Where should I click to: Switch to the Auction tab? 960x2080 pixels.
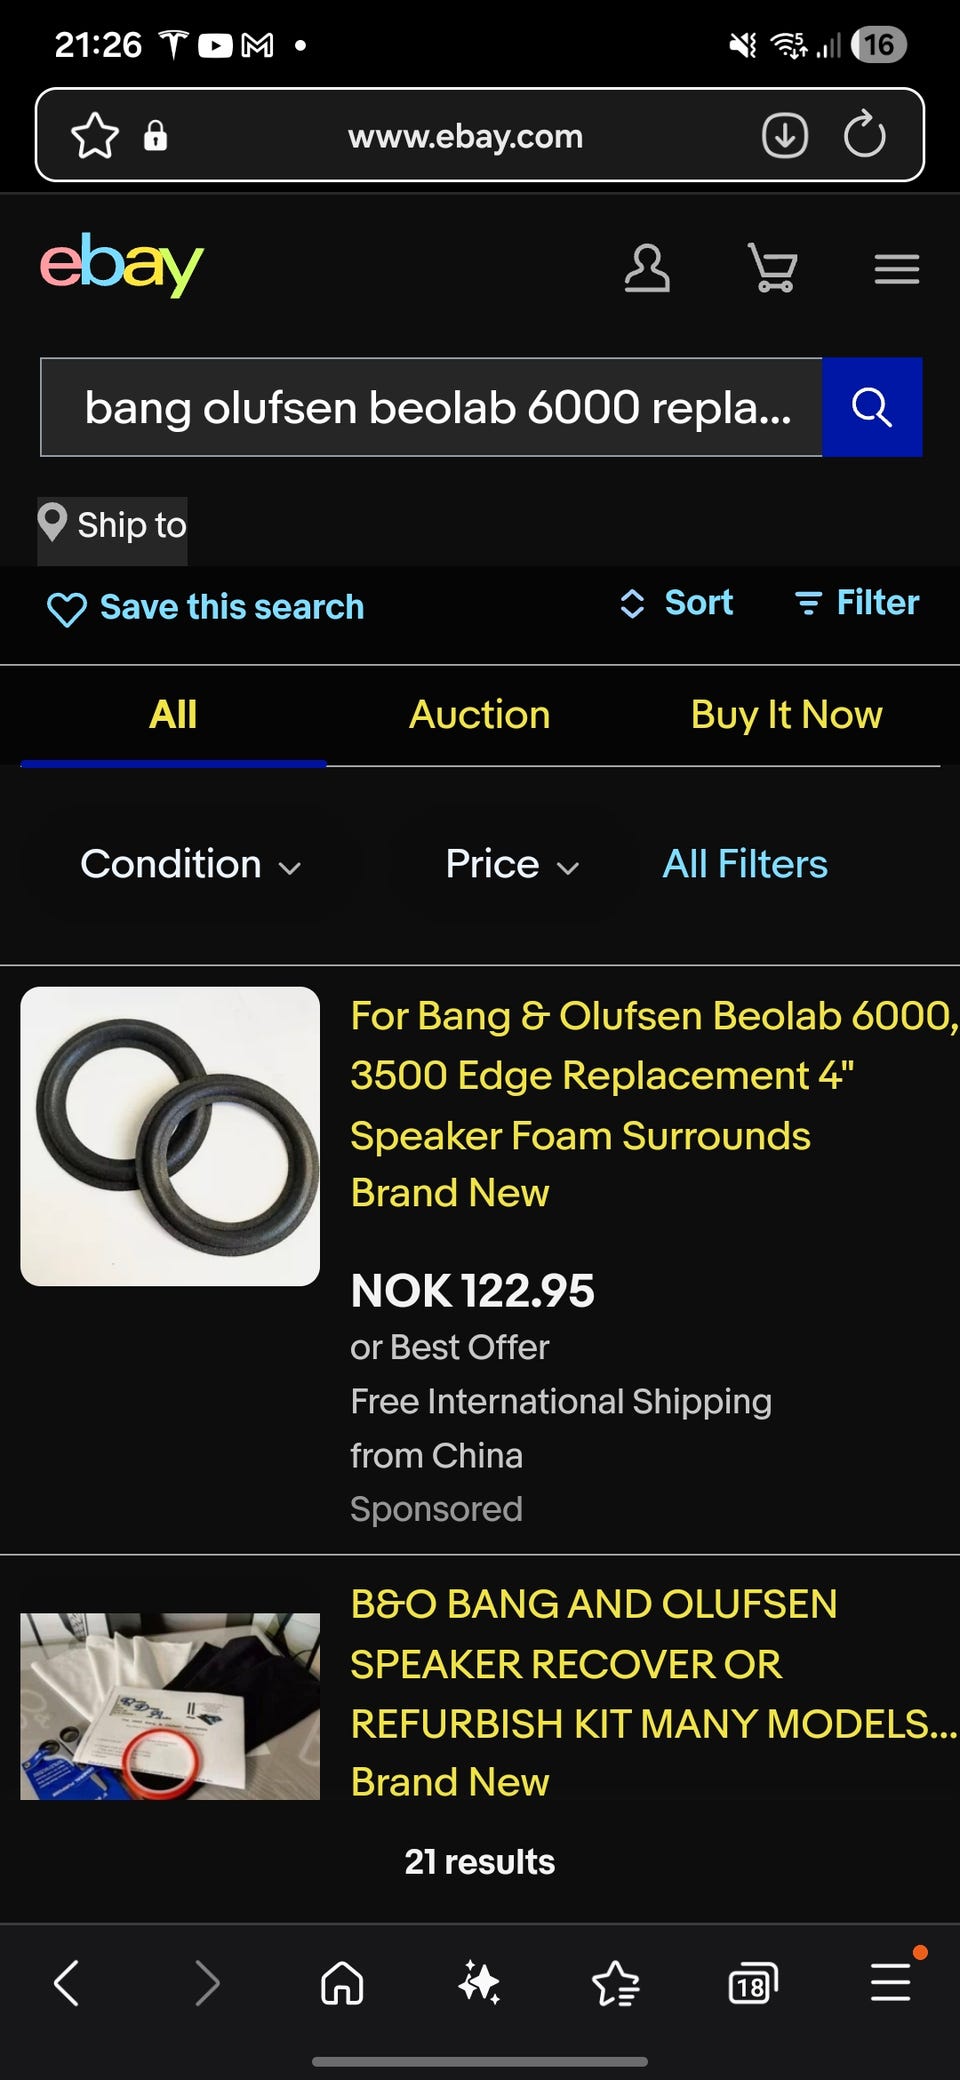coord(479,715)
